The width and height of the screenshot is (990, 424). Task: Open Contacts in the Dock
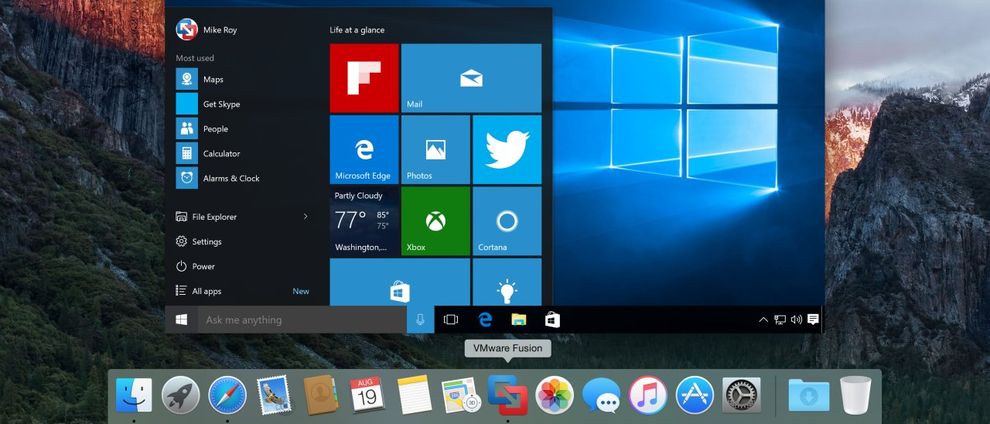(321, 395)
